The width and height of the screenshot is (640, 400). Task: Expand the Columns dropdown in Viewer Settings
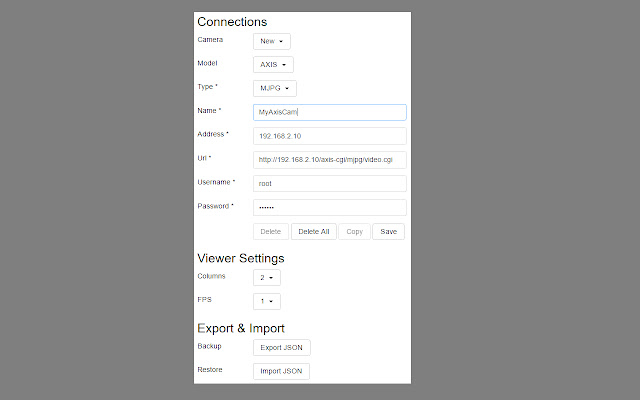(267, 277)
